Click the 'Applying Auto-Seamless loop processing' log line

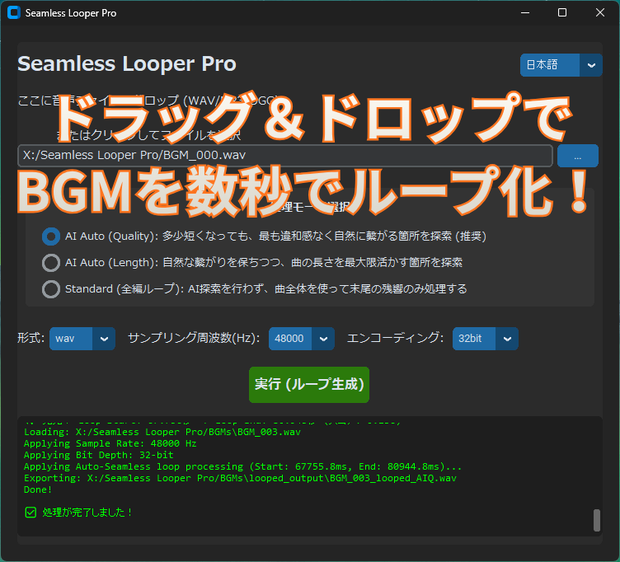pyautogui.click(x=243, y=467)
